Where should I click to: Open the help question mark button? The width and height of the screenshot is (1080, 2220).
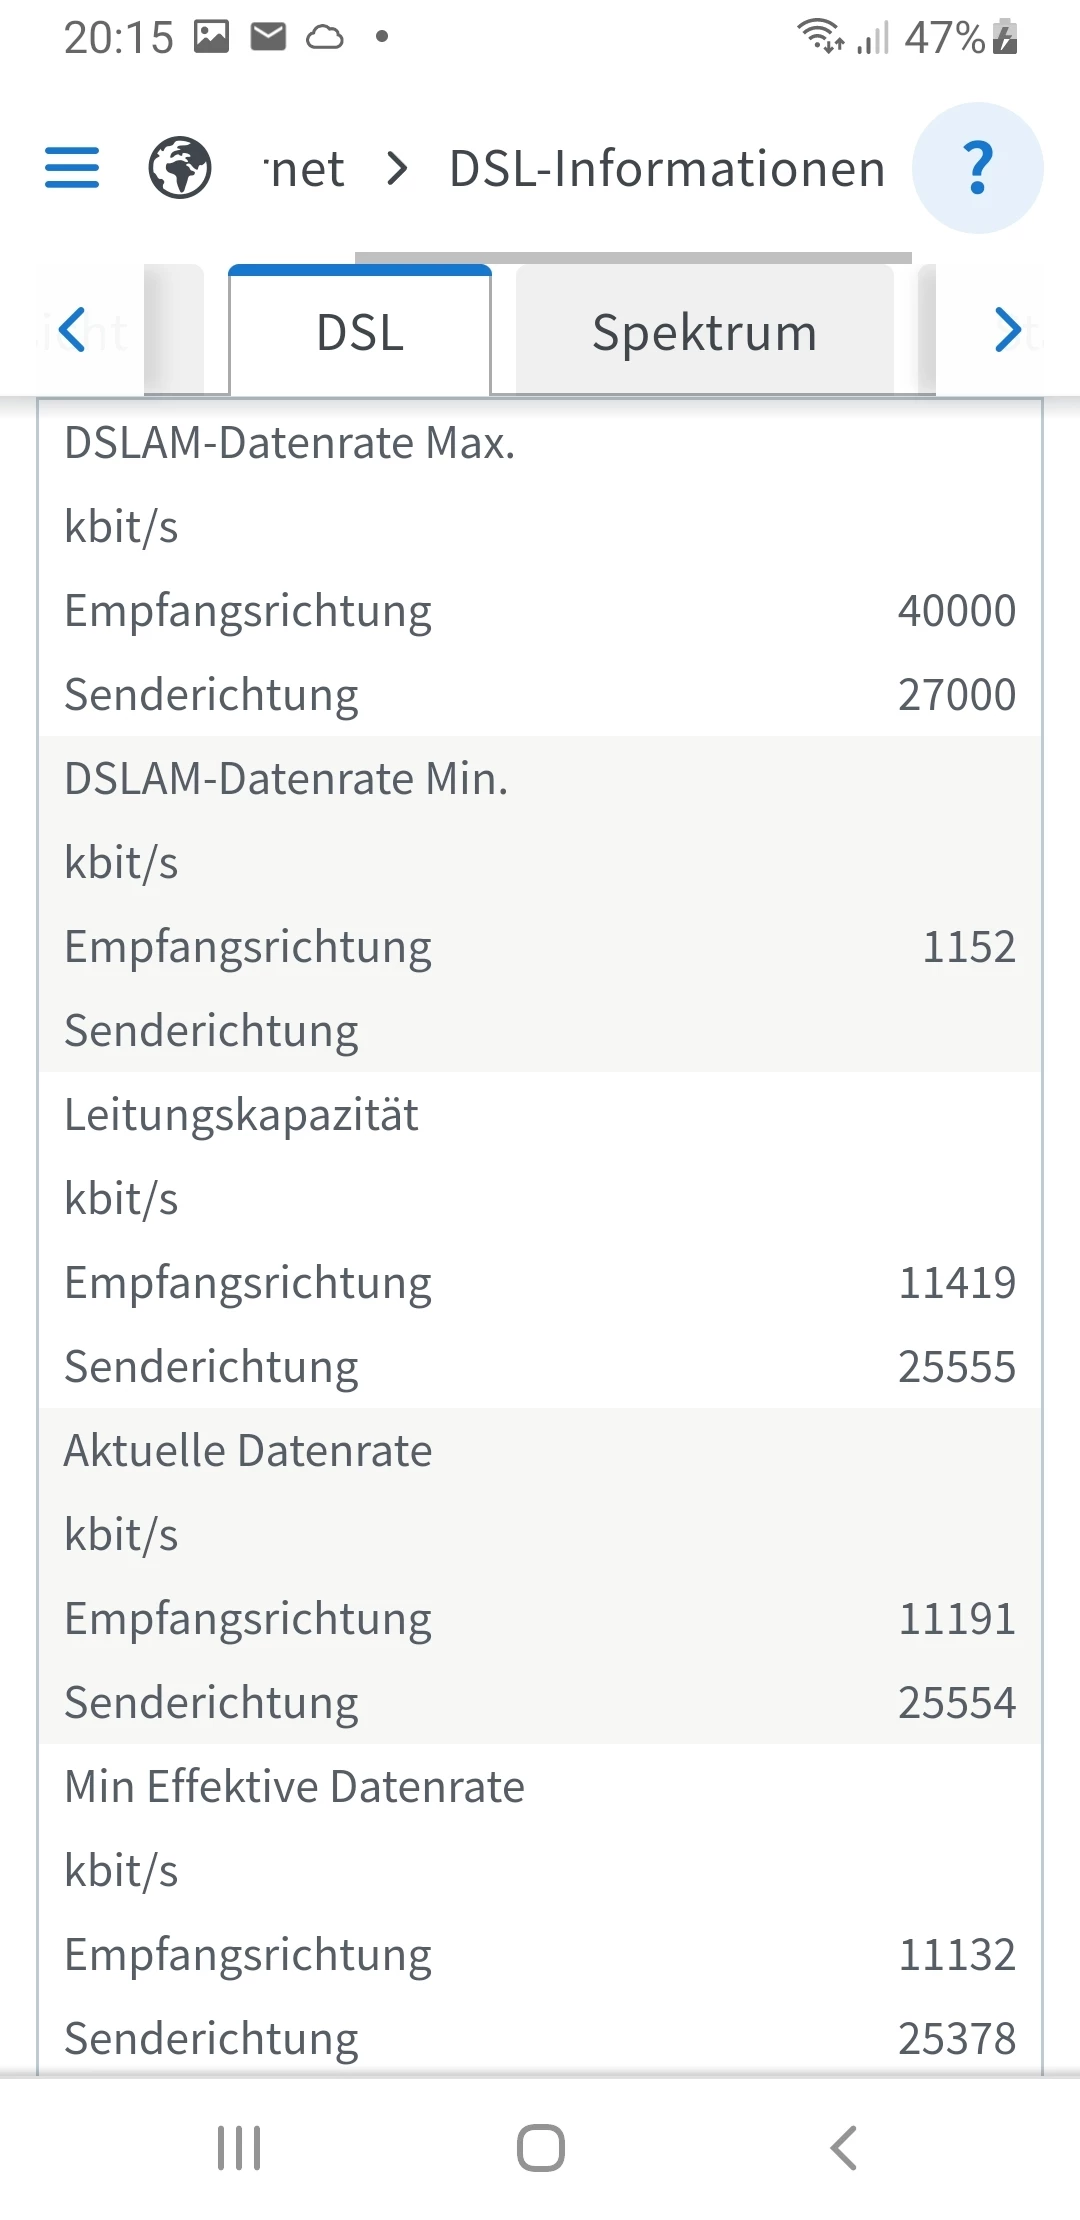point(978,168)
